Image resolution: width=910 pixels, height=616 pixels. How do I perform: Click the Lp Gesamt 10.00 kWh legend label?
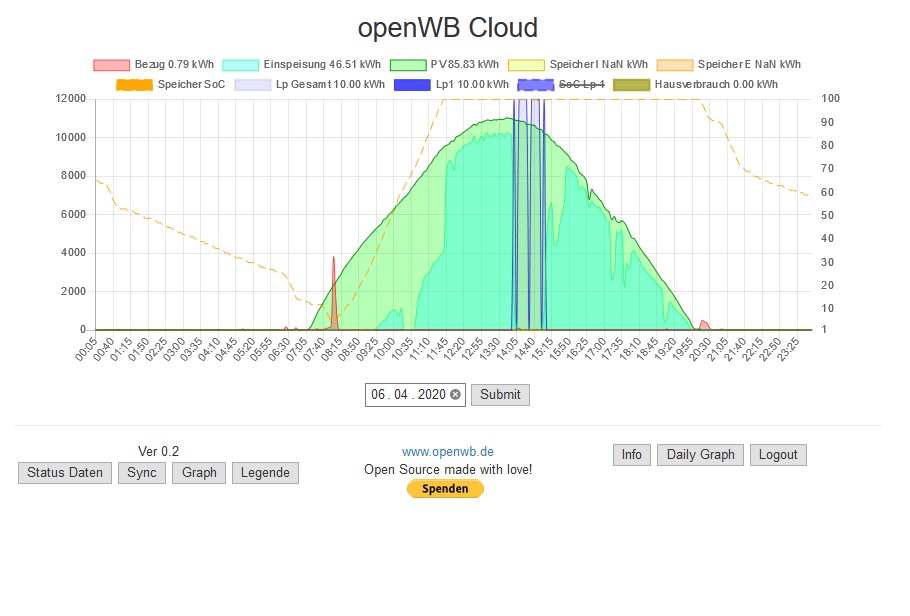[x=330, y=85]
